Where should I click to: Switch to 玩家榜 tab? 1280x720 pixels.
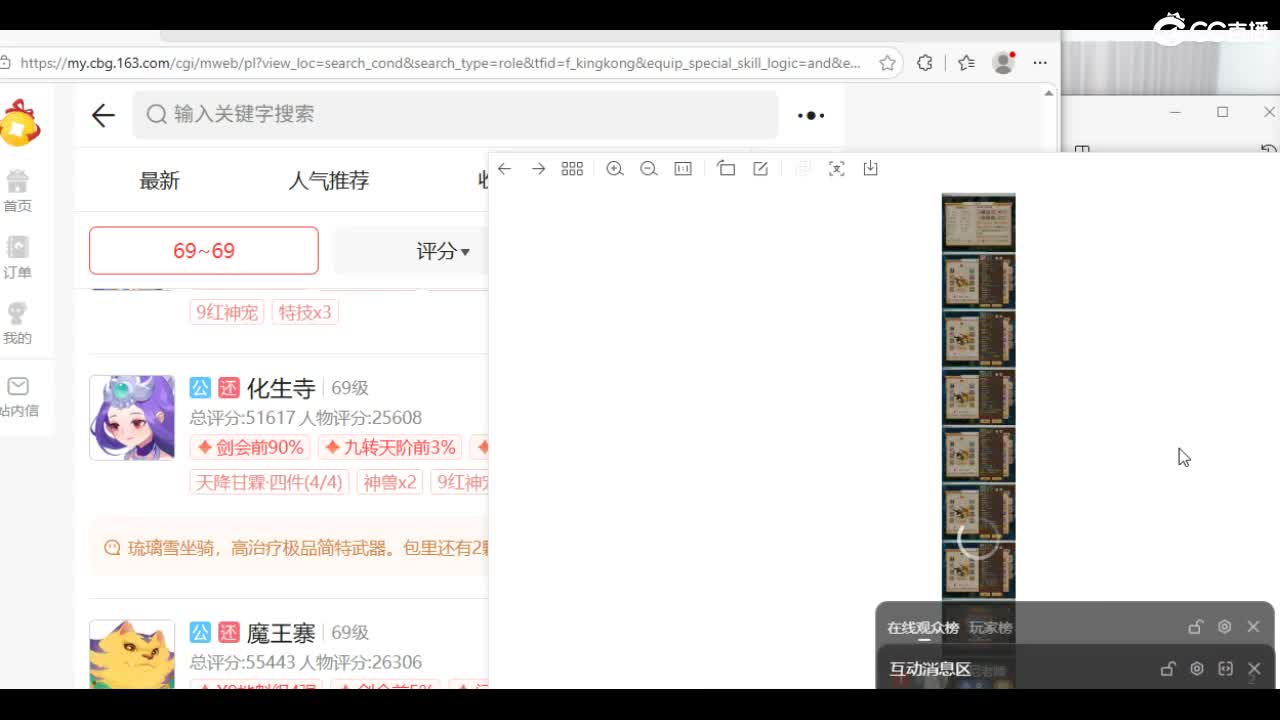[990, 628]
